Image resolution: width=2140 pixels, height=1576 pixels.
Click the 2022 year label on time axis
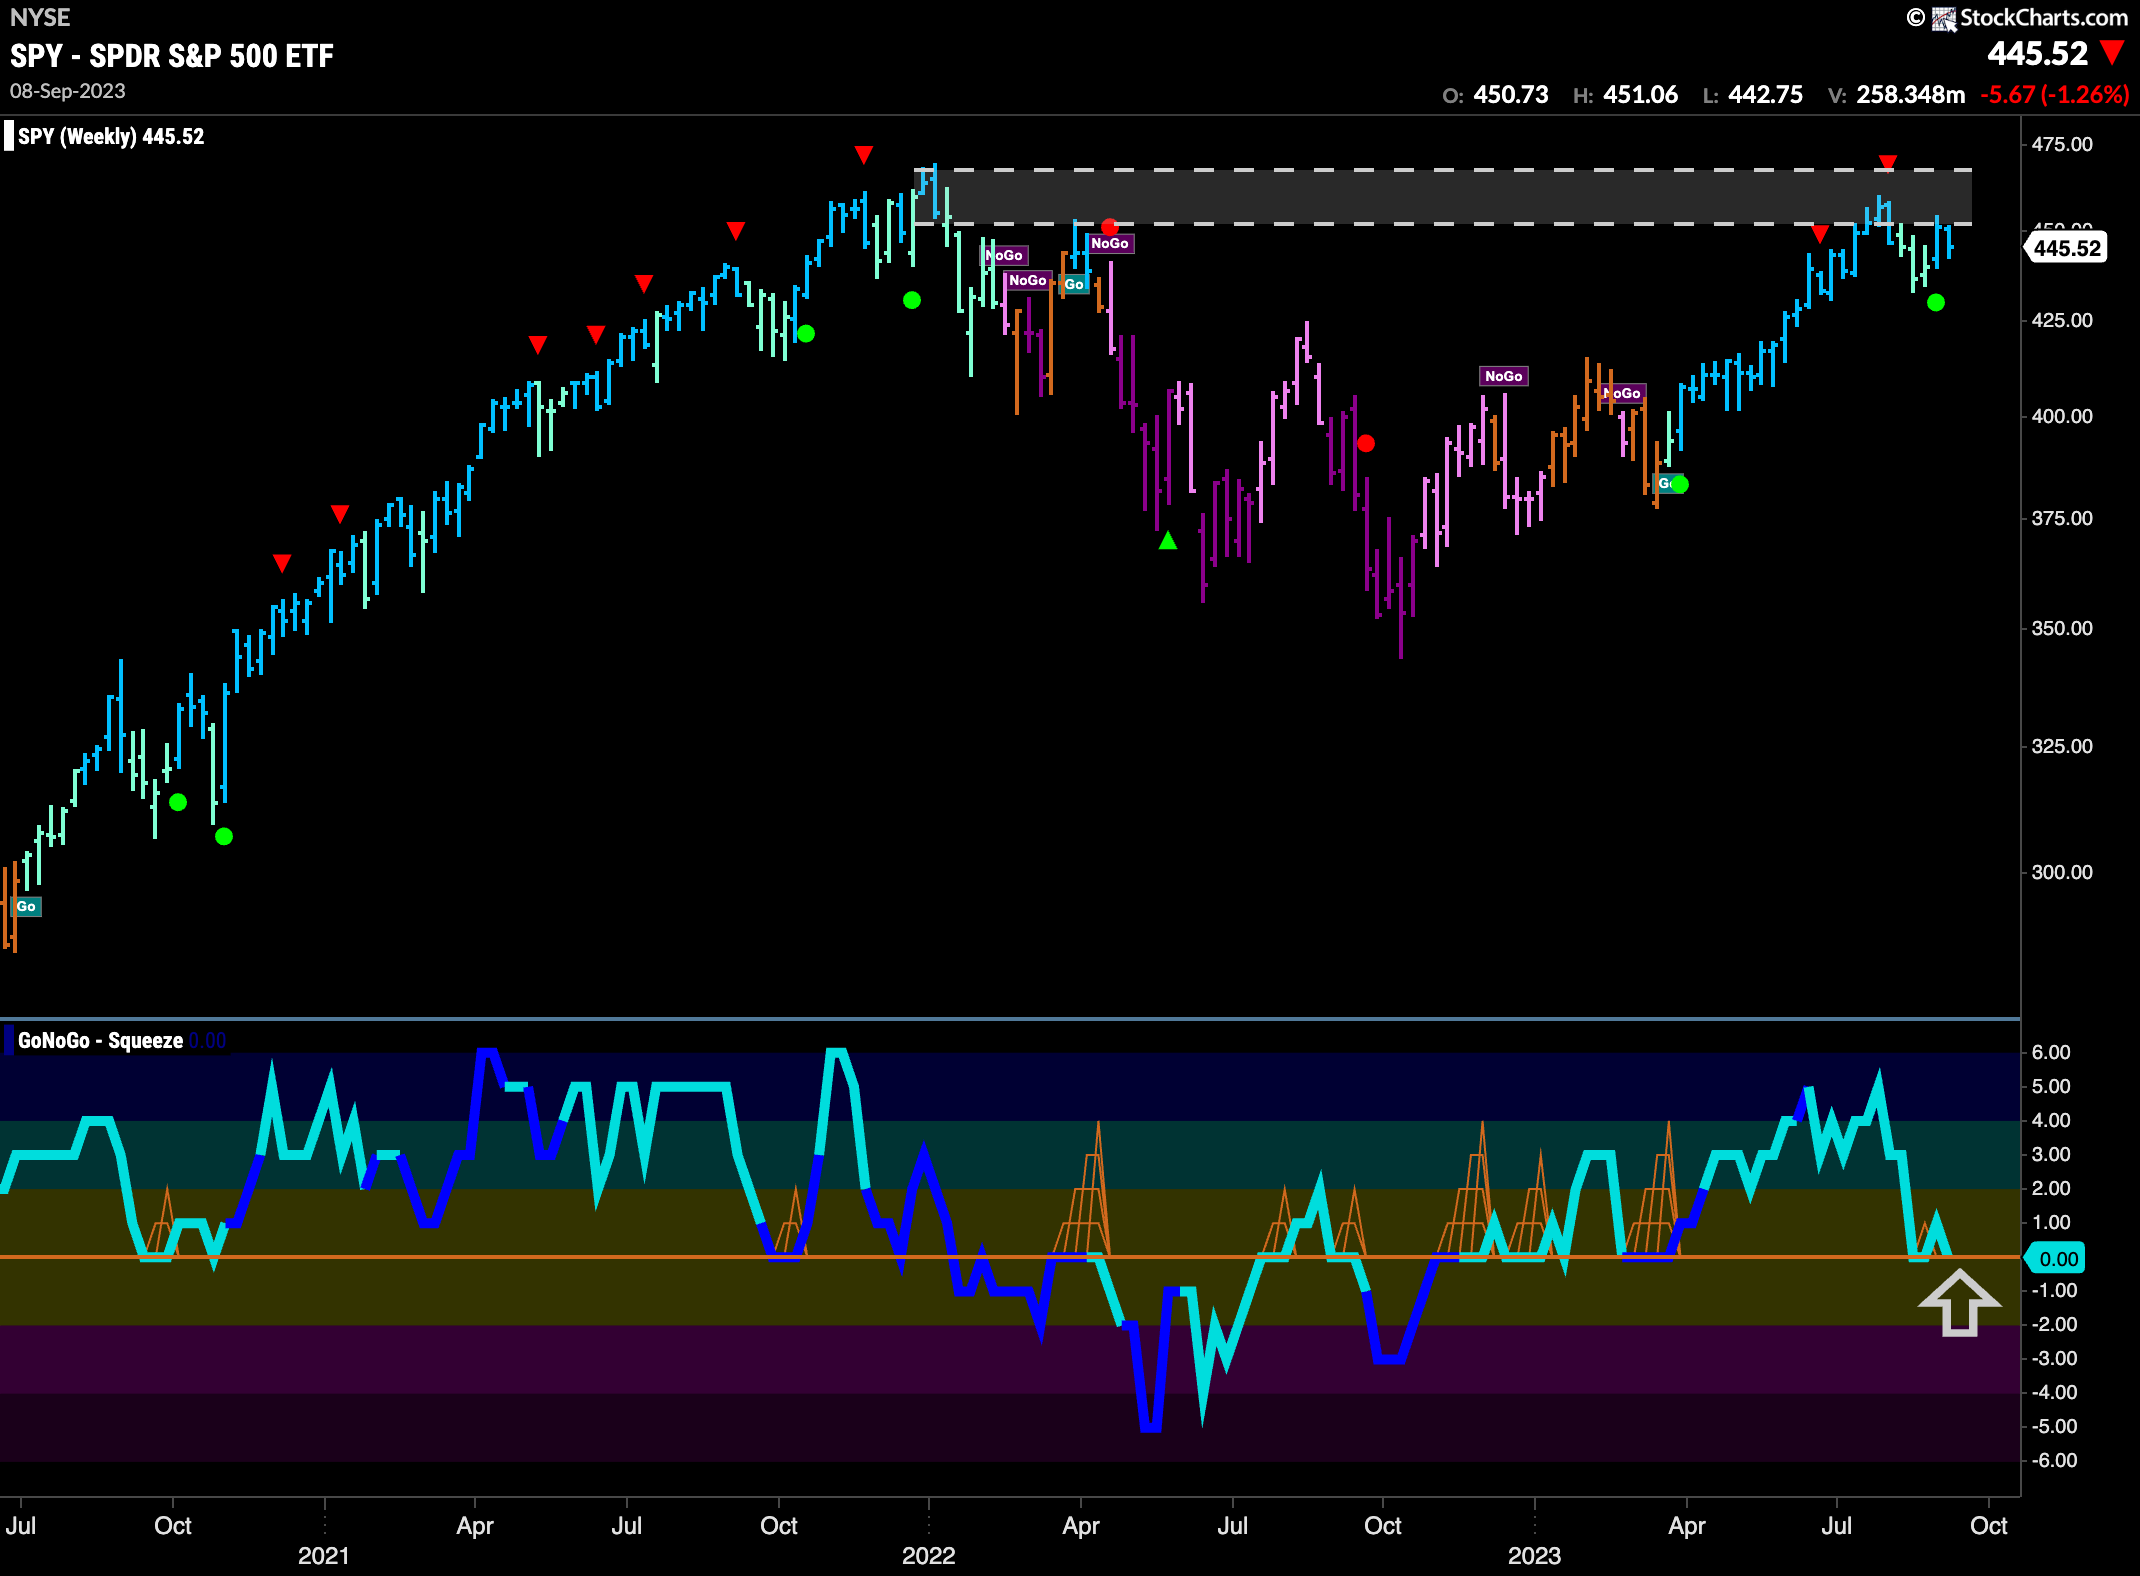point(929,1556)
